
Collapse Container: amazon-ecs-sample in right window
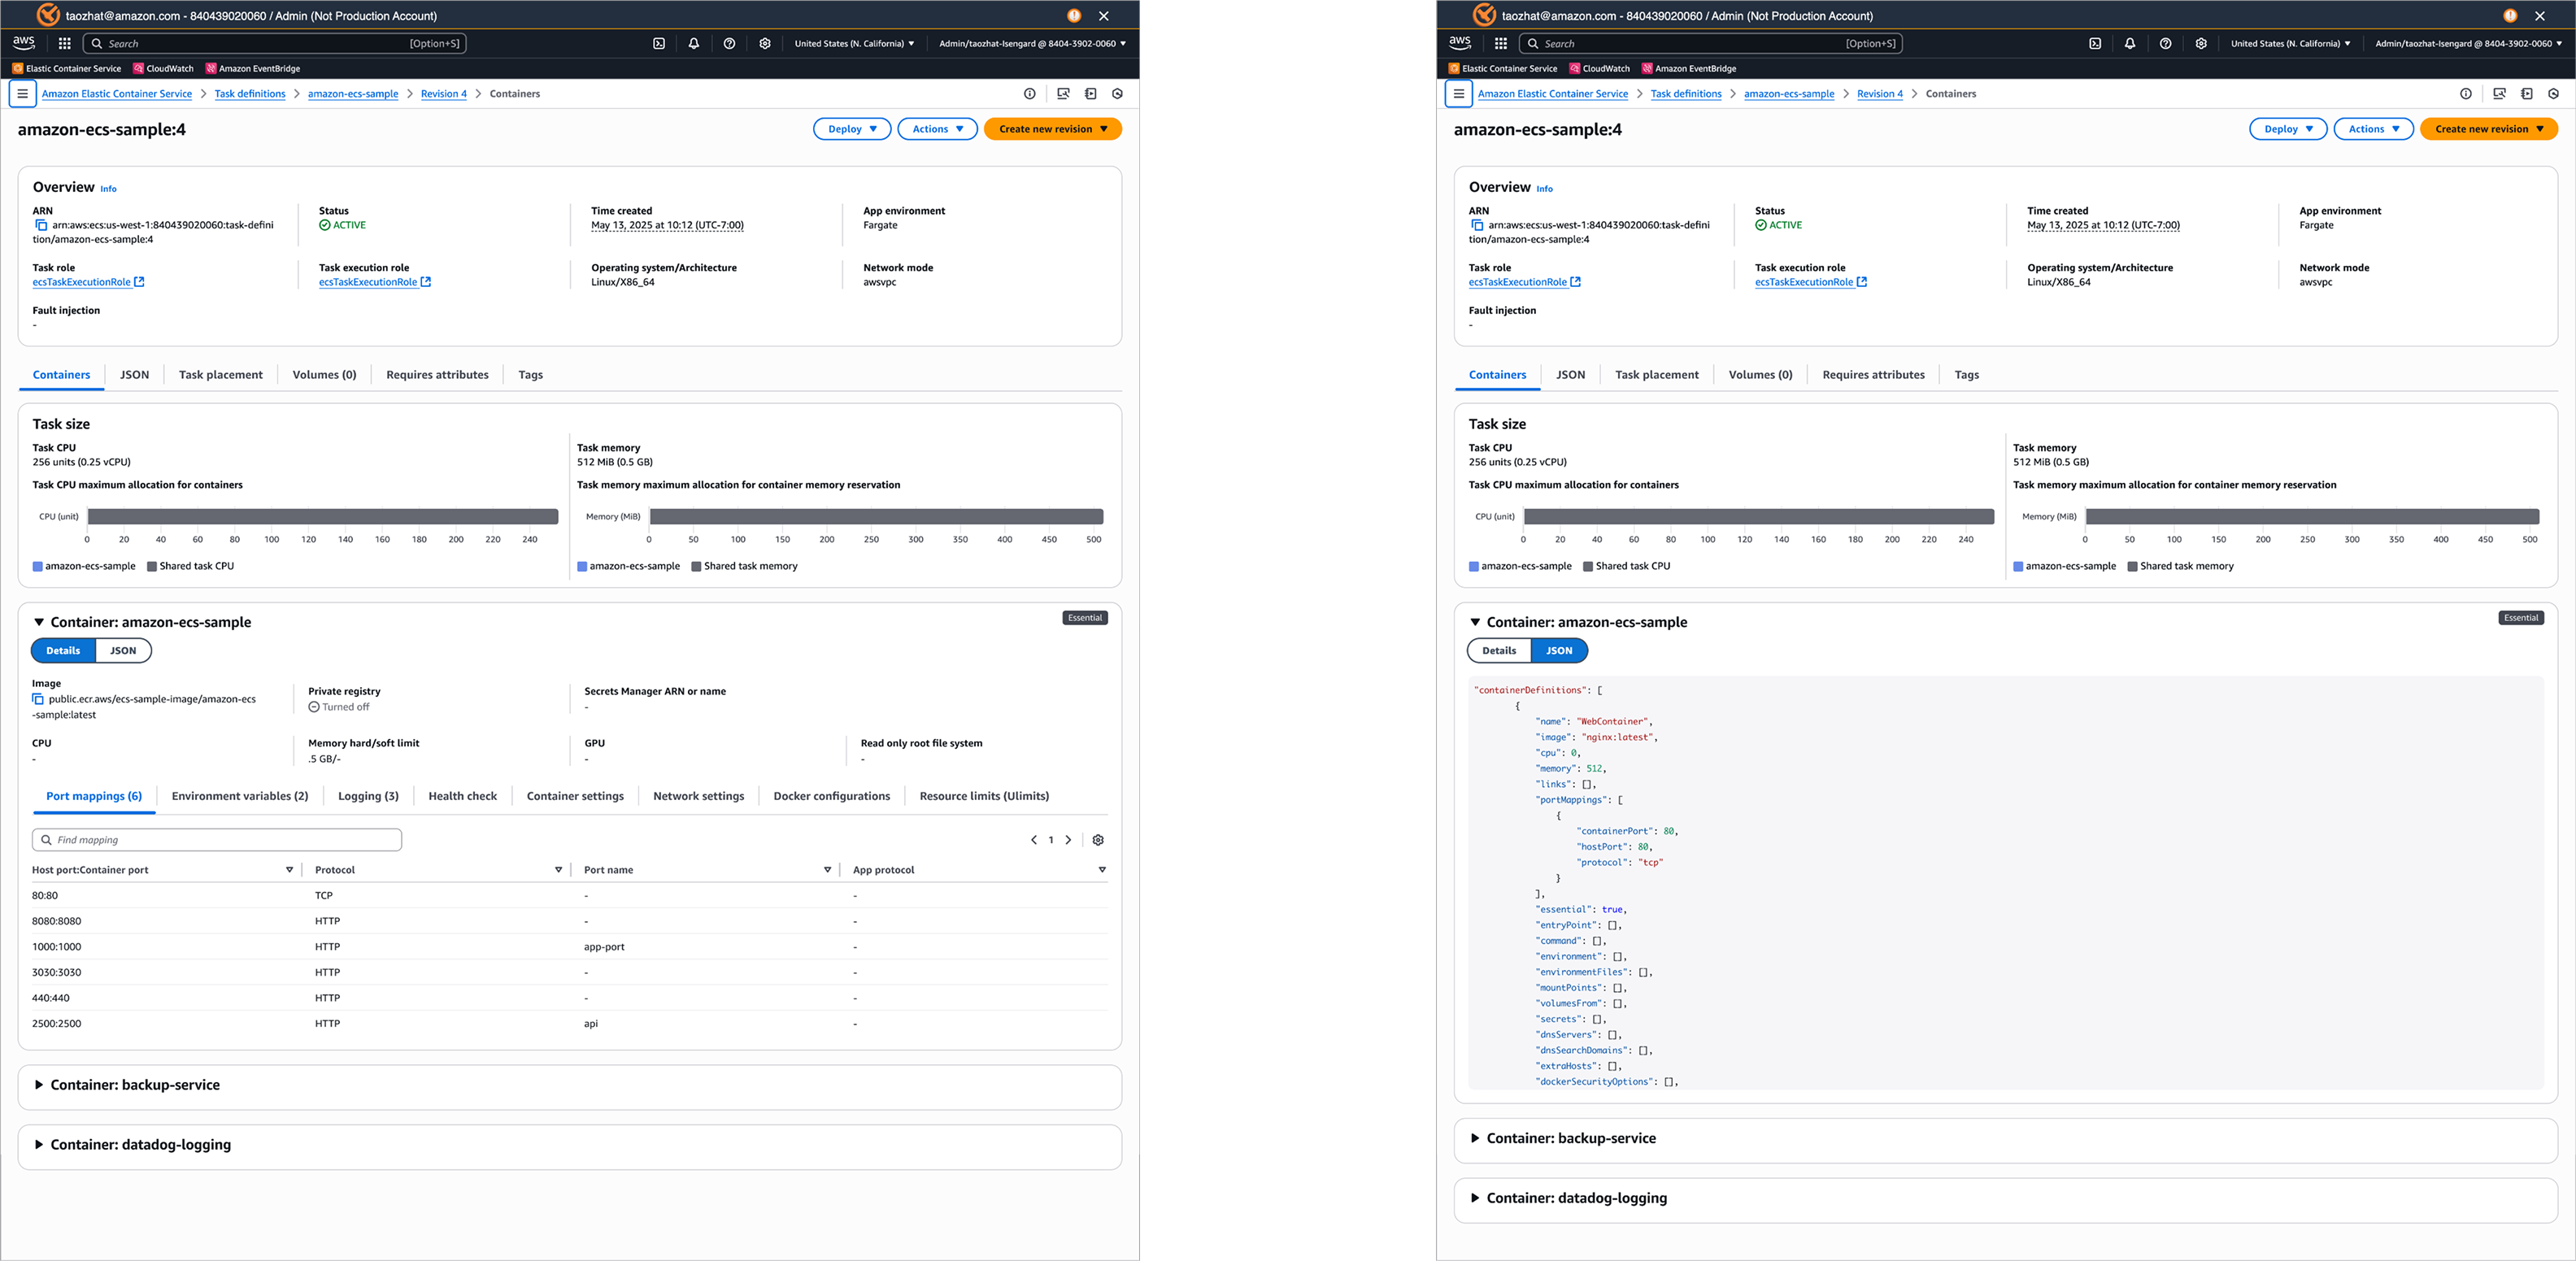(x=1475, y=622)
